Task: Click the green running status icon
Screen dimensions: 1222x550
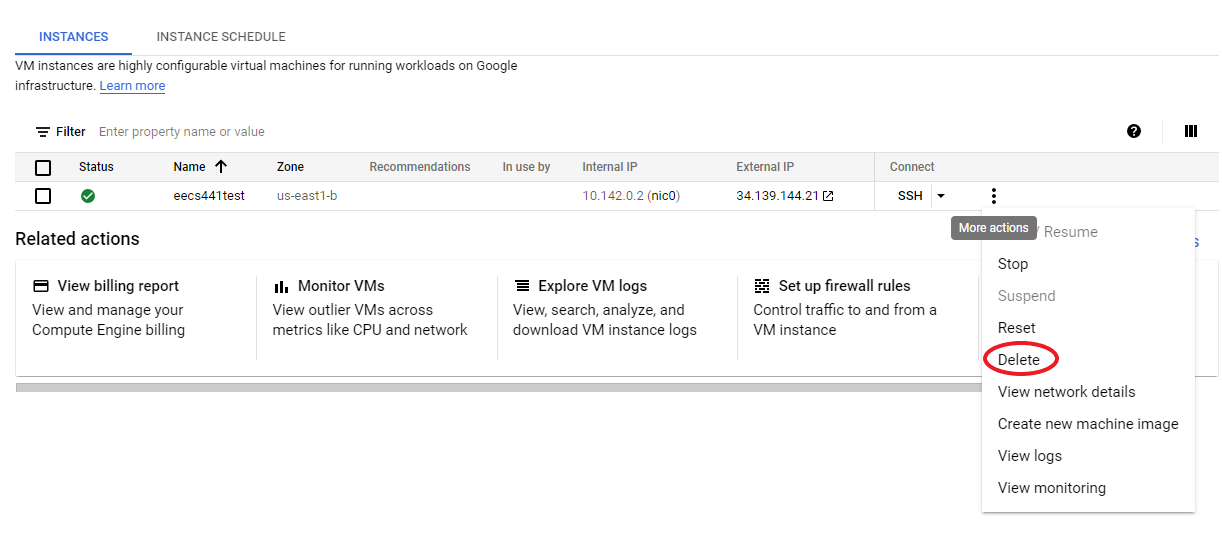Action: 88,196
